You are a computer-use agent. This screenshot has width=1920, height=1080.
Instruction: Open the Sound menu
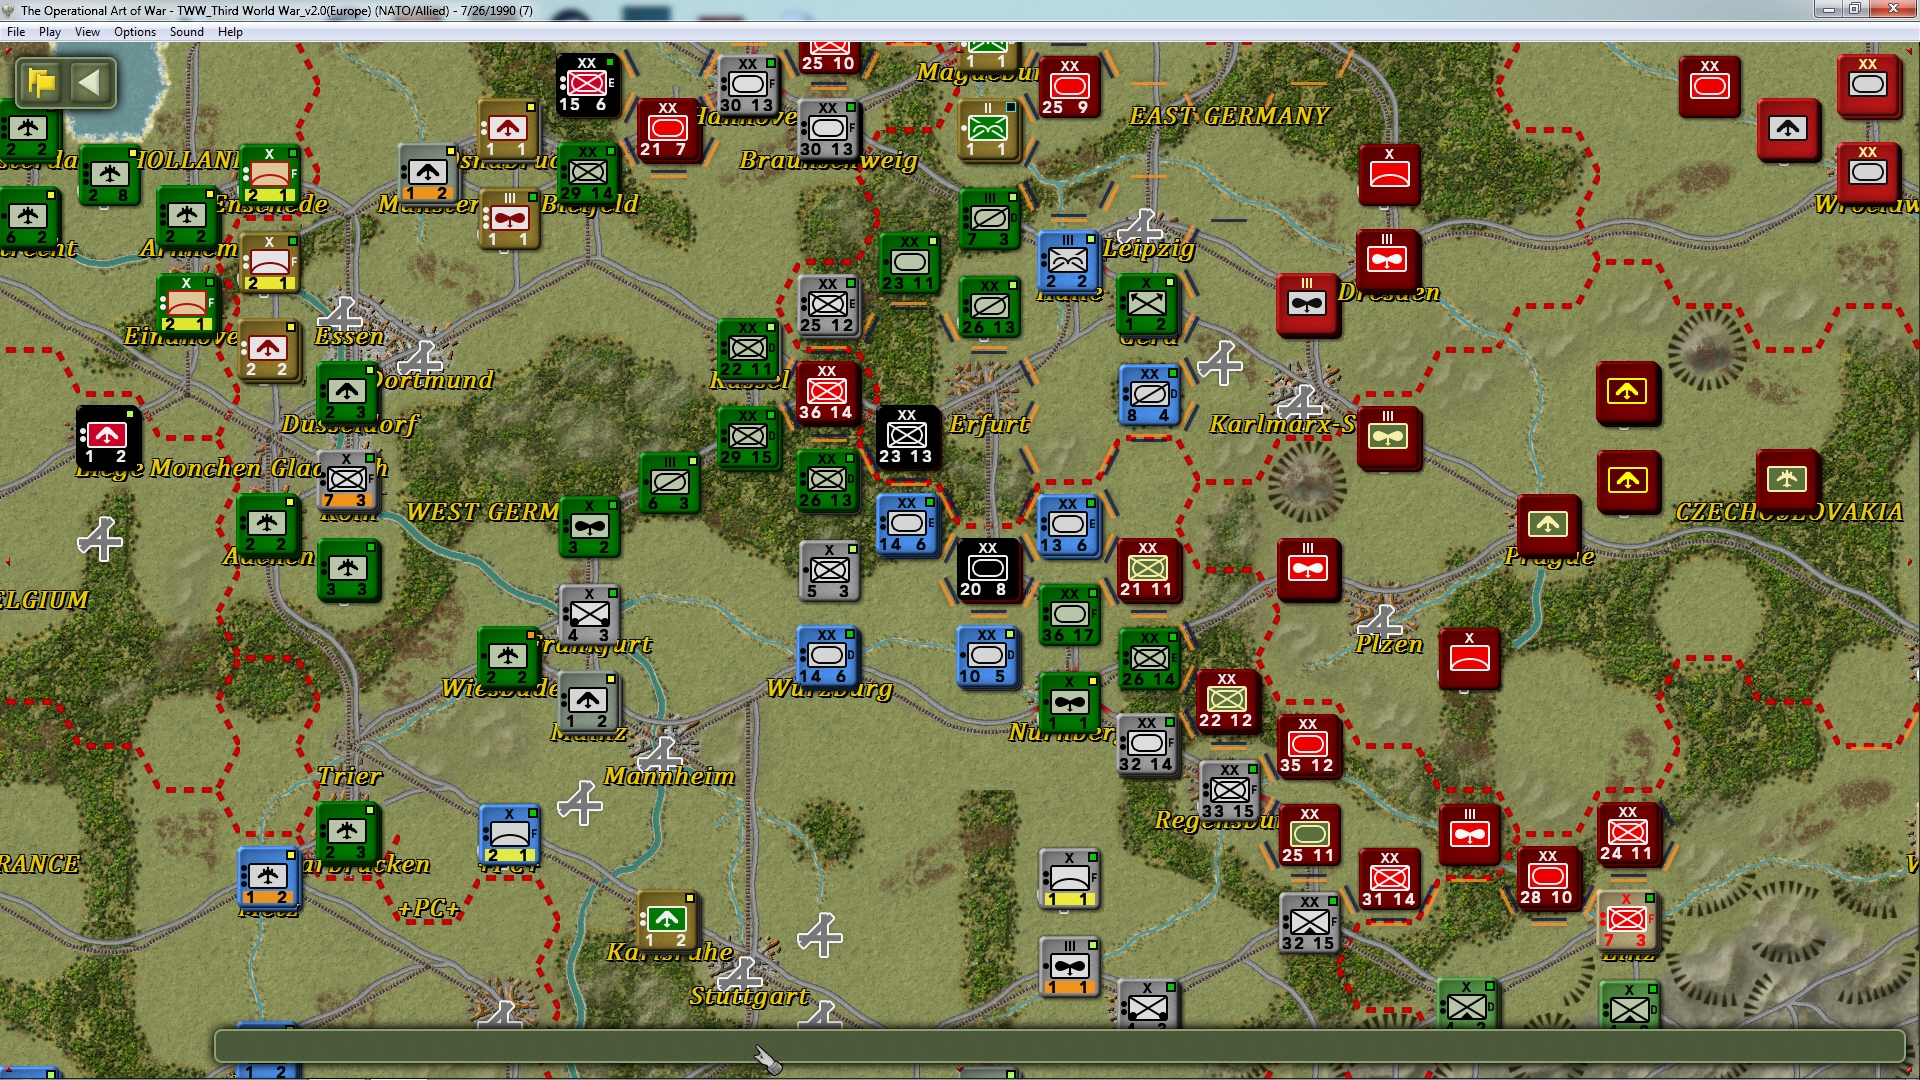click(187, 32)
